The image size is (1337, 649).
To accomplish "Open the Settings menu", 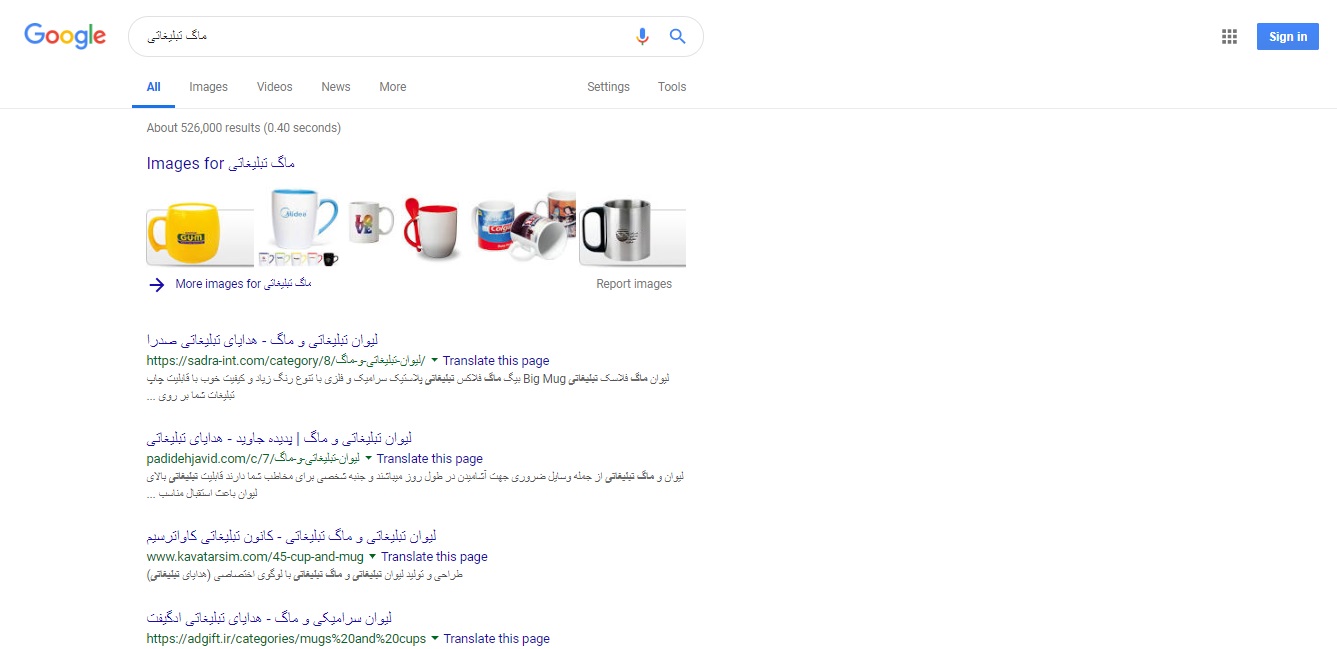I will tap(608, 87).
